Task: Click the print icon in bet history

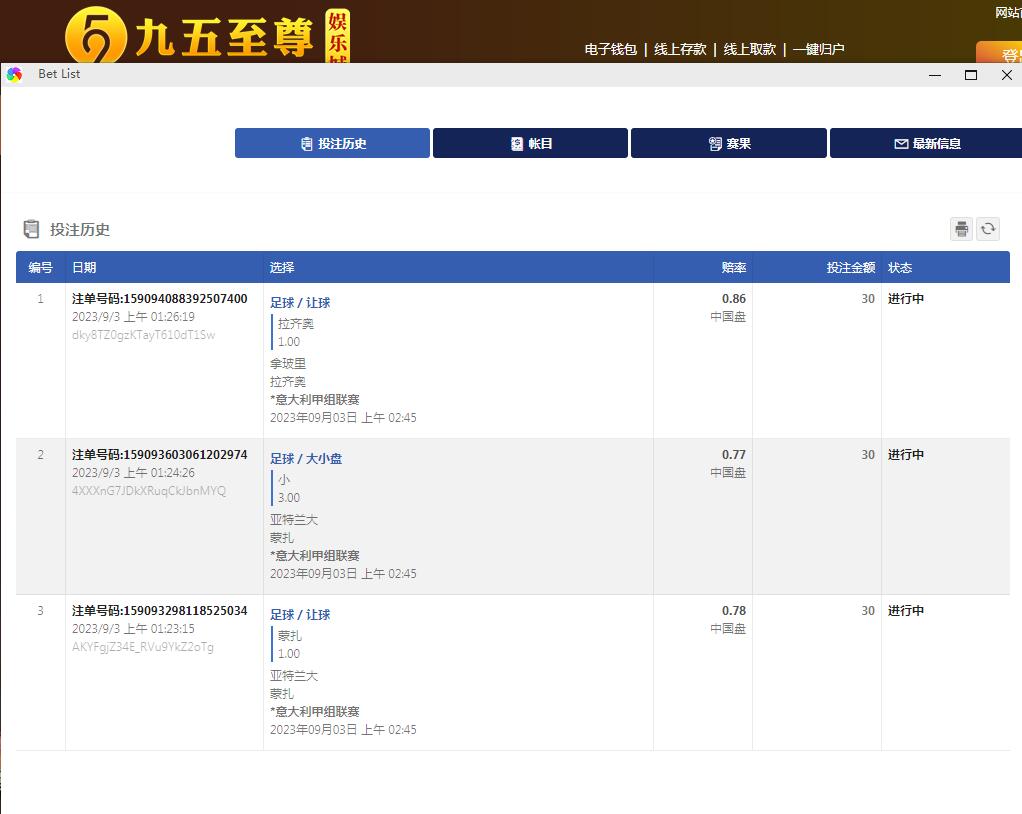Action: [961, 229]
